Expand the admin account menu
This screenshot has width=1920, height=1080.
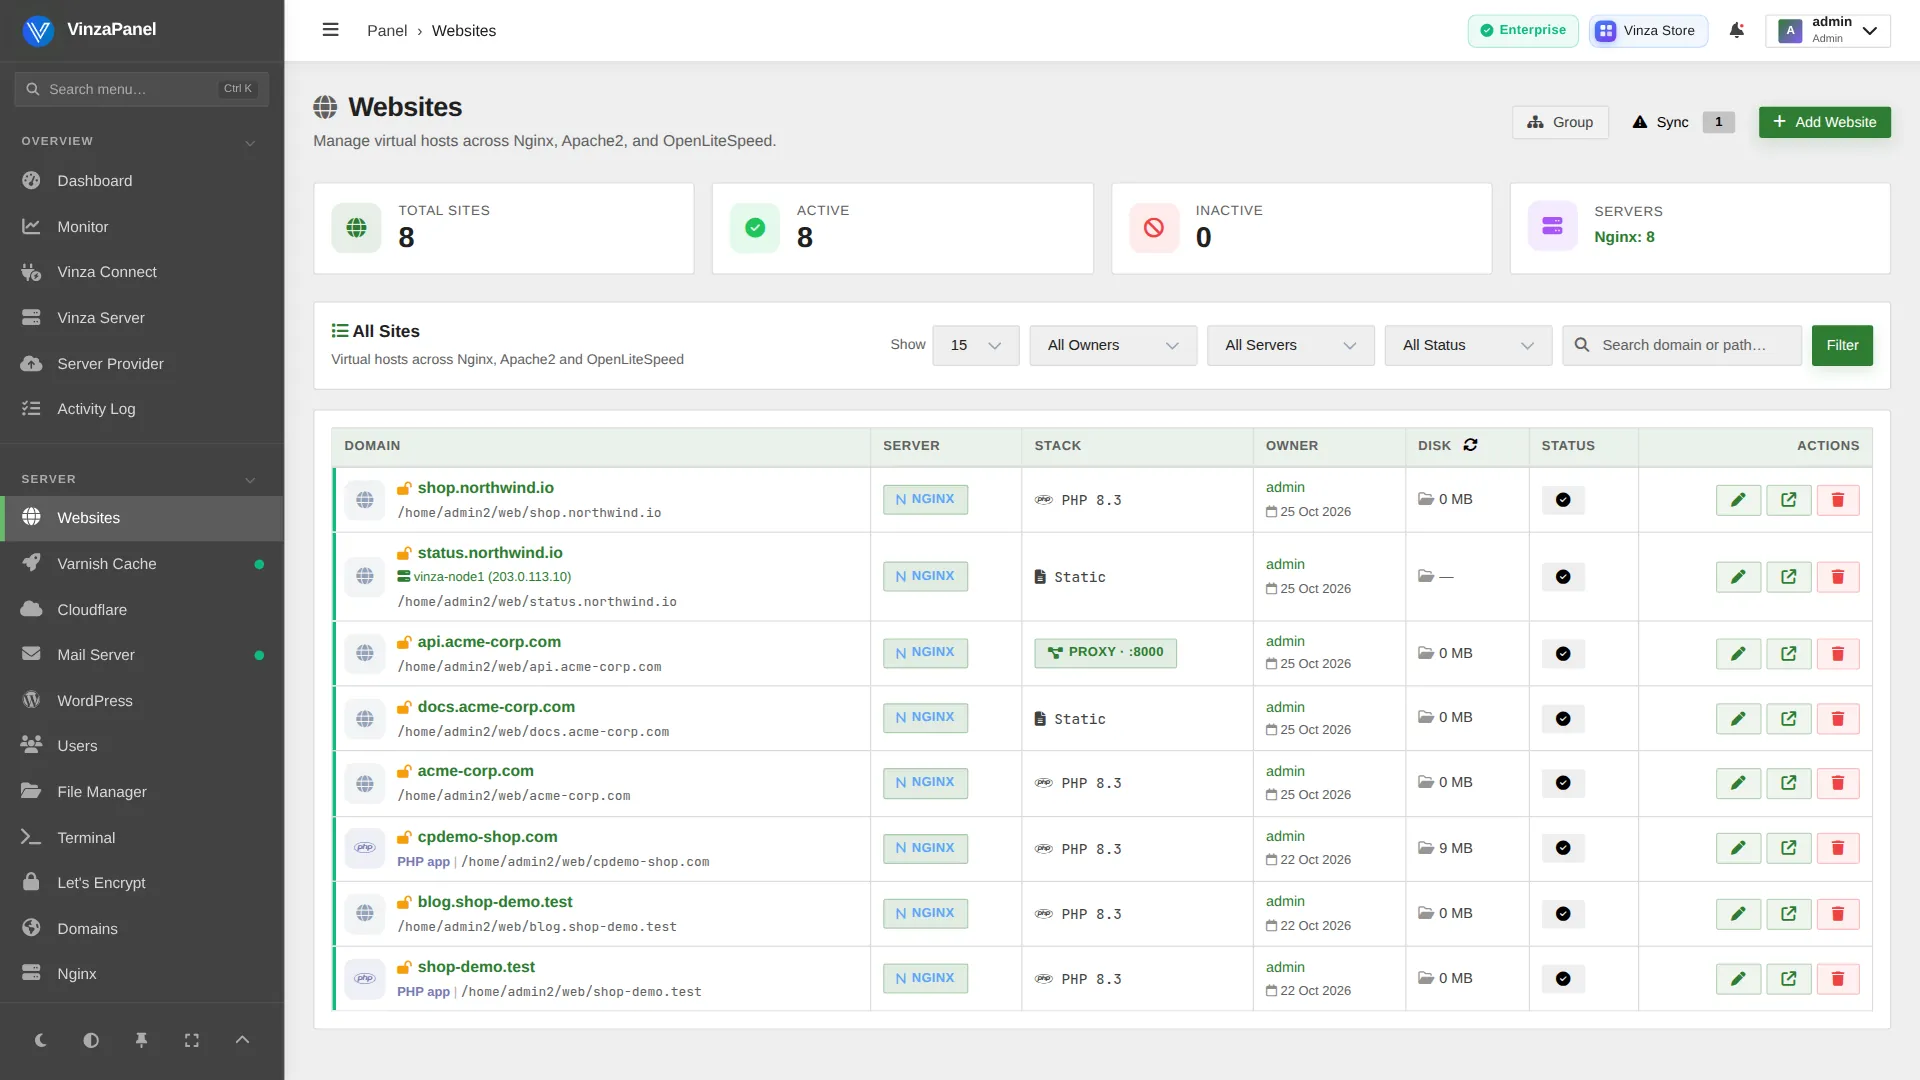(x=1827, y=30)
